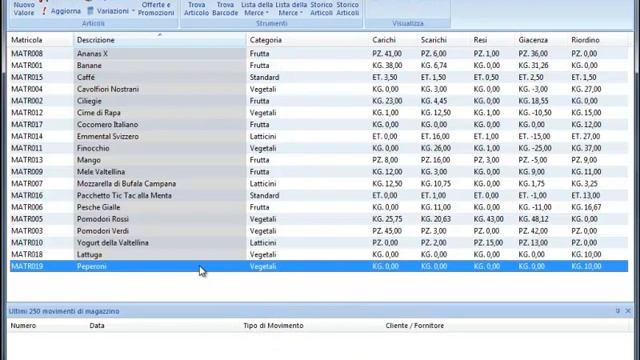Select the Ananas X row
The image size is (640, 360).
[x=319, y=53]
